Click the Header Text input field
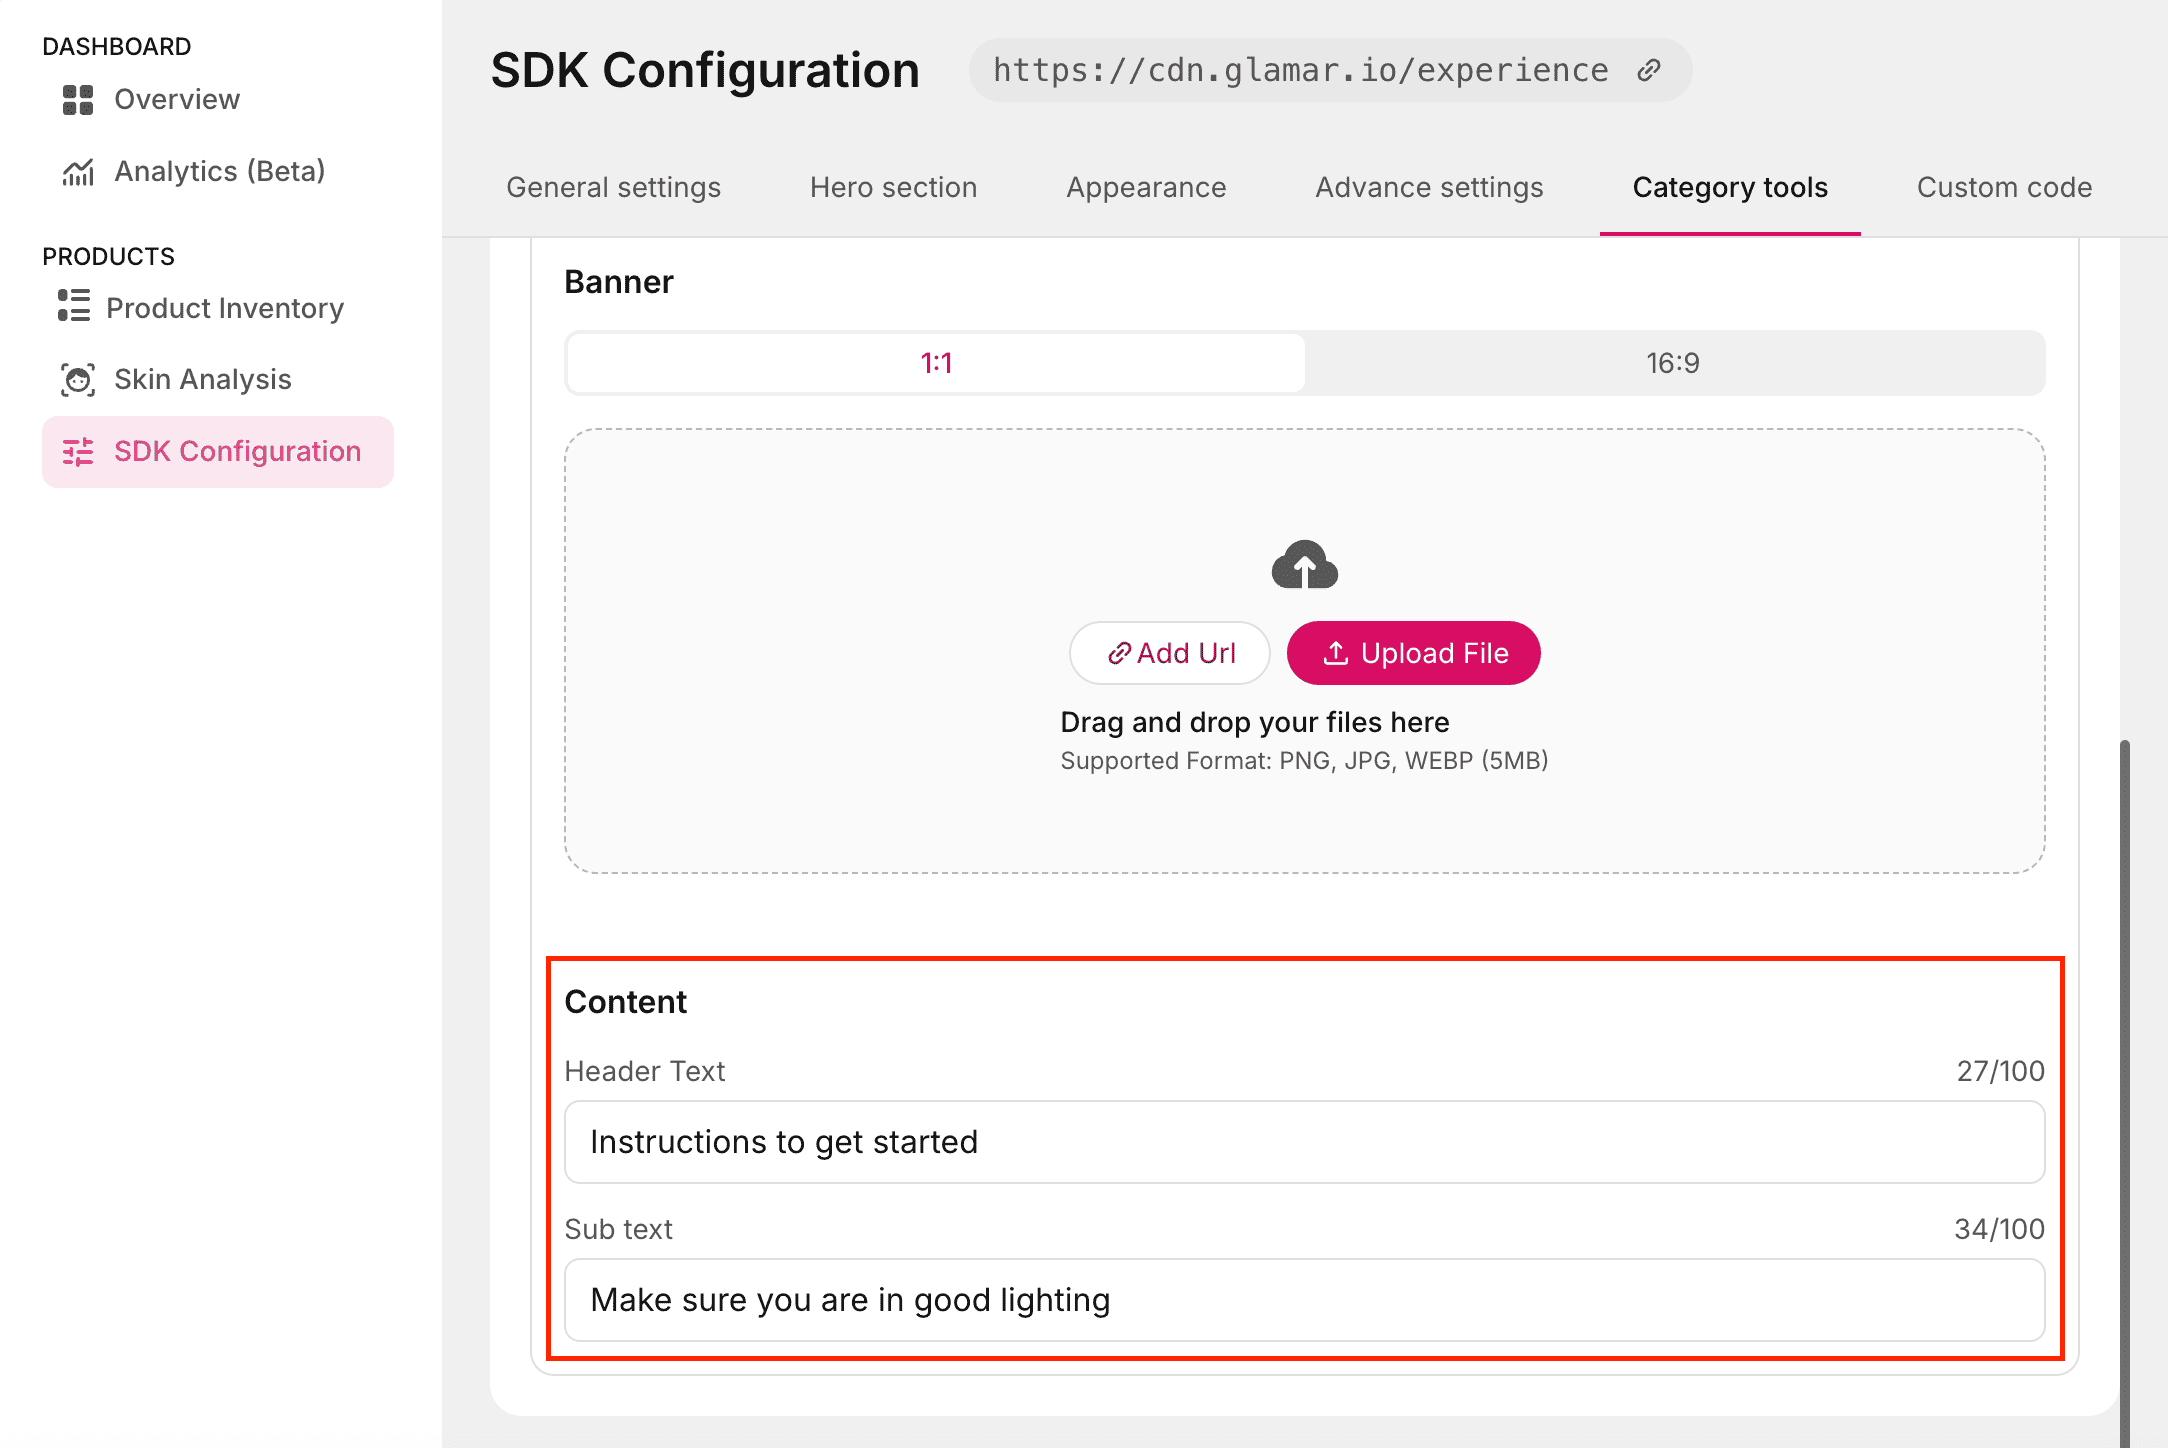 [1304, 1142]
